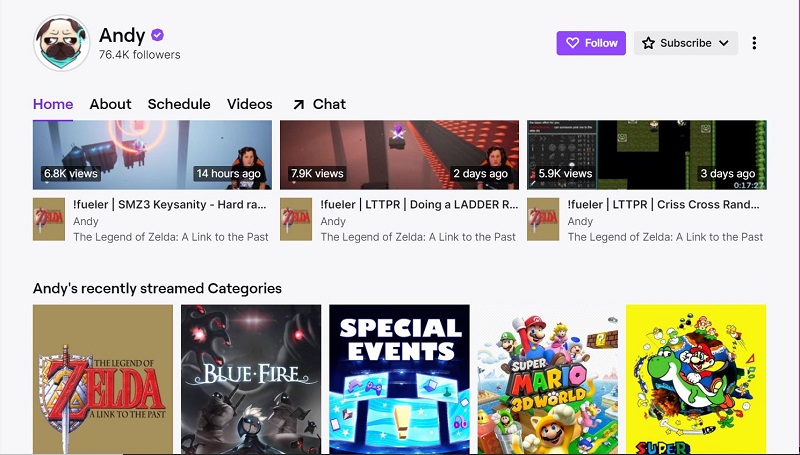The height and width of the screenshot is (455, 800).
Task: Open the Criss Cross Rand video title
Action: (663, 205)
